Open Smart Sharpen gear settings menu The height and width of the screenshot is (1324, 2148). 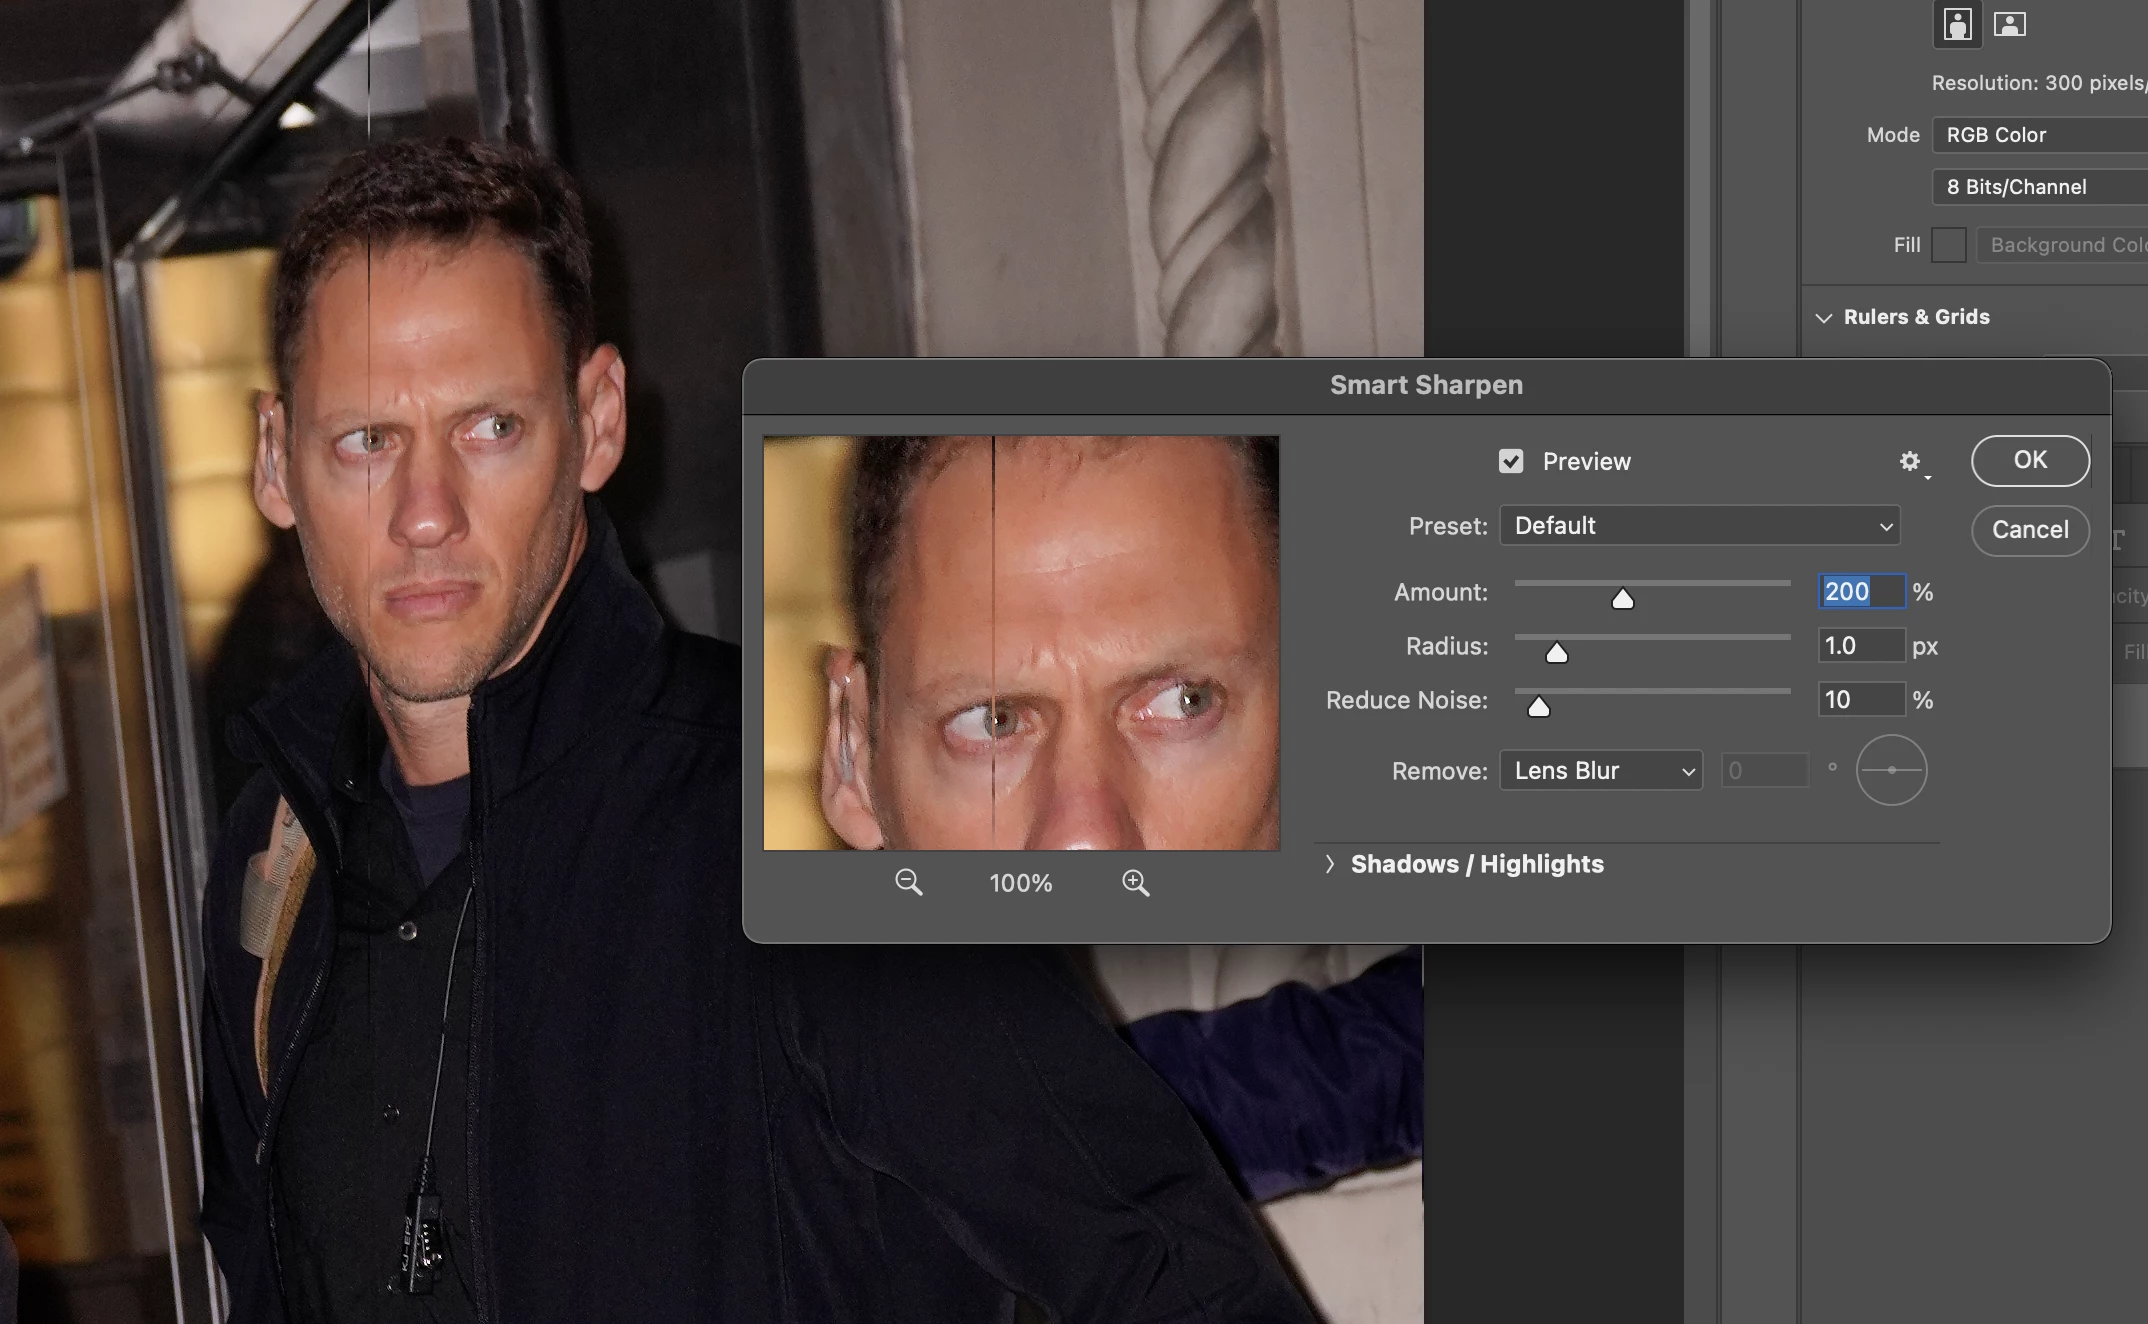point(1911,461)
